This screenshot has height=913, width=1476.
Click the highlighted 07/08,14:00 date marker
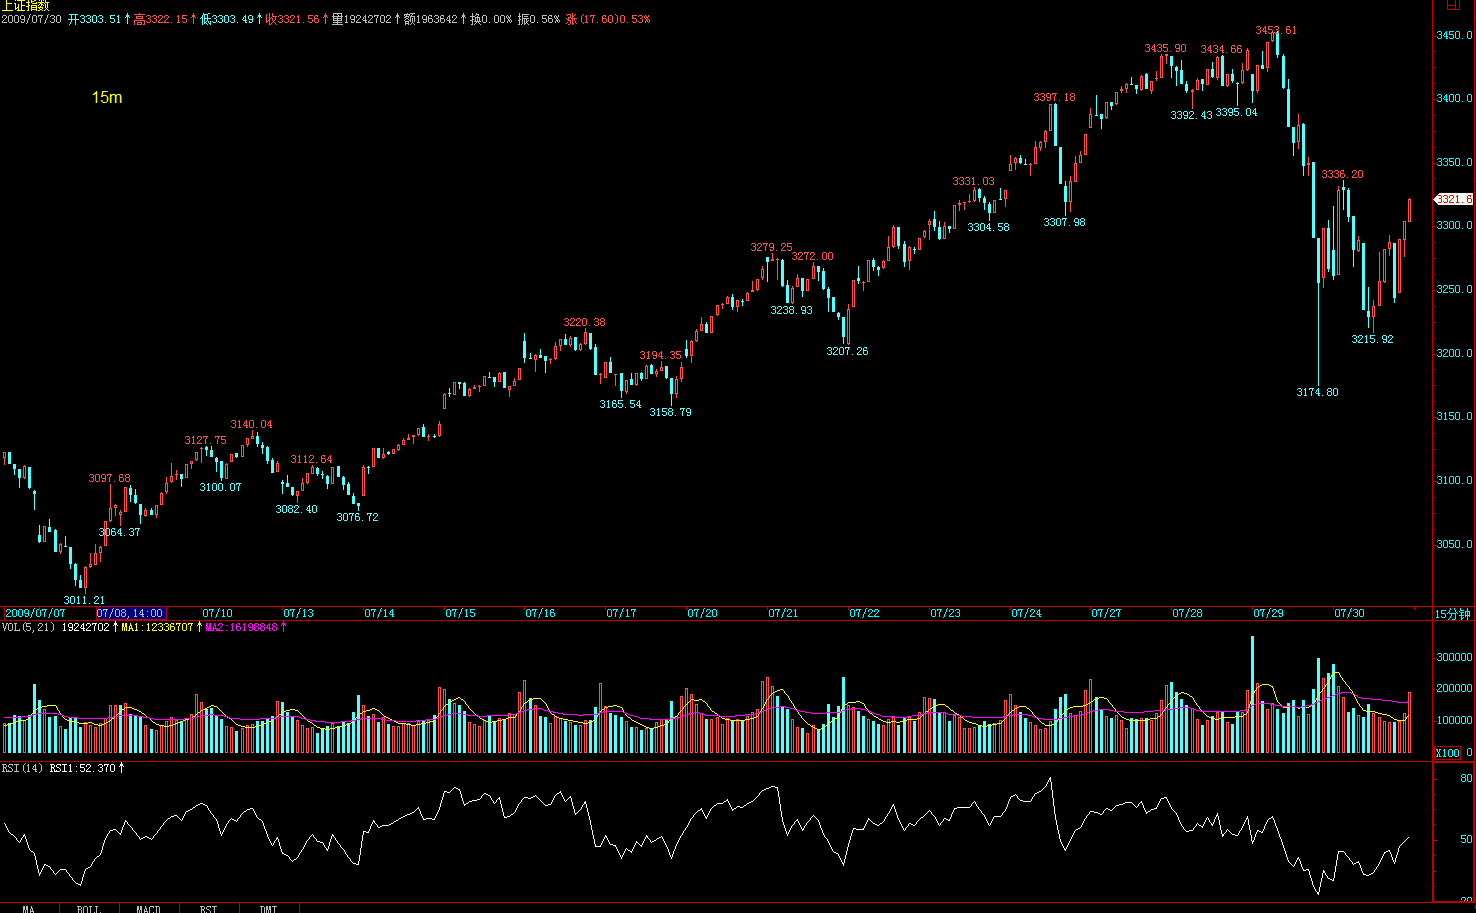130,614
